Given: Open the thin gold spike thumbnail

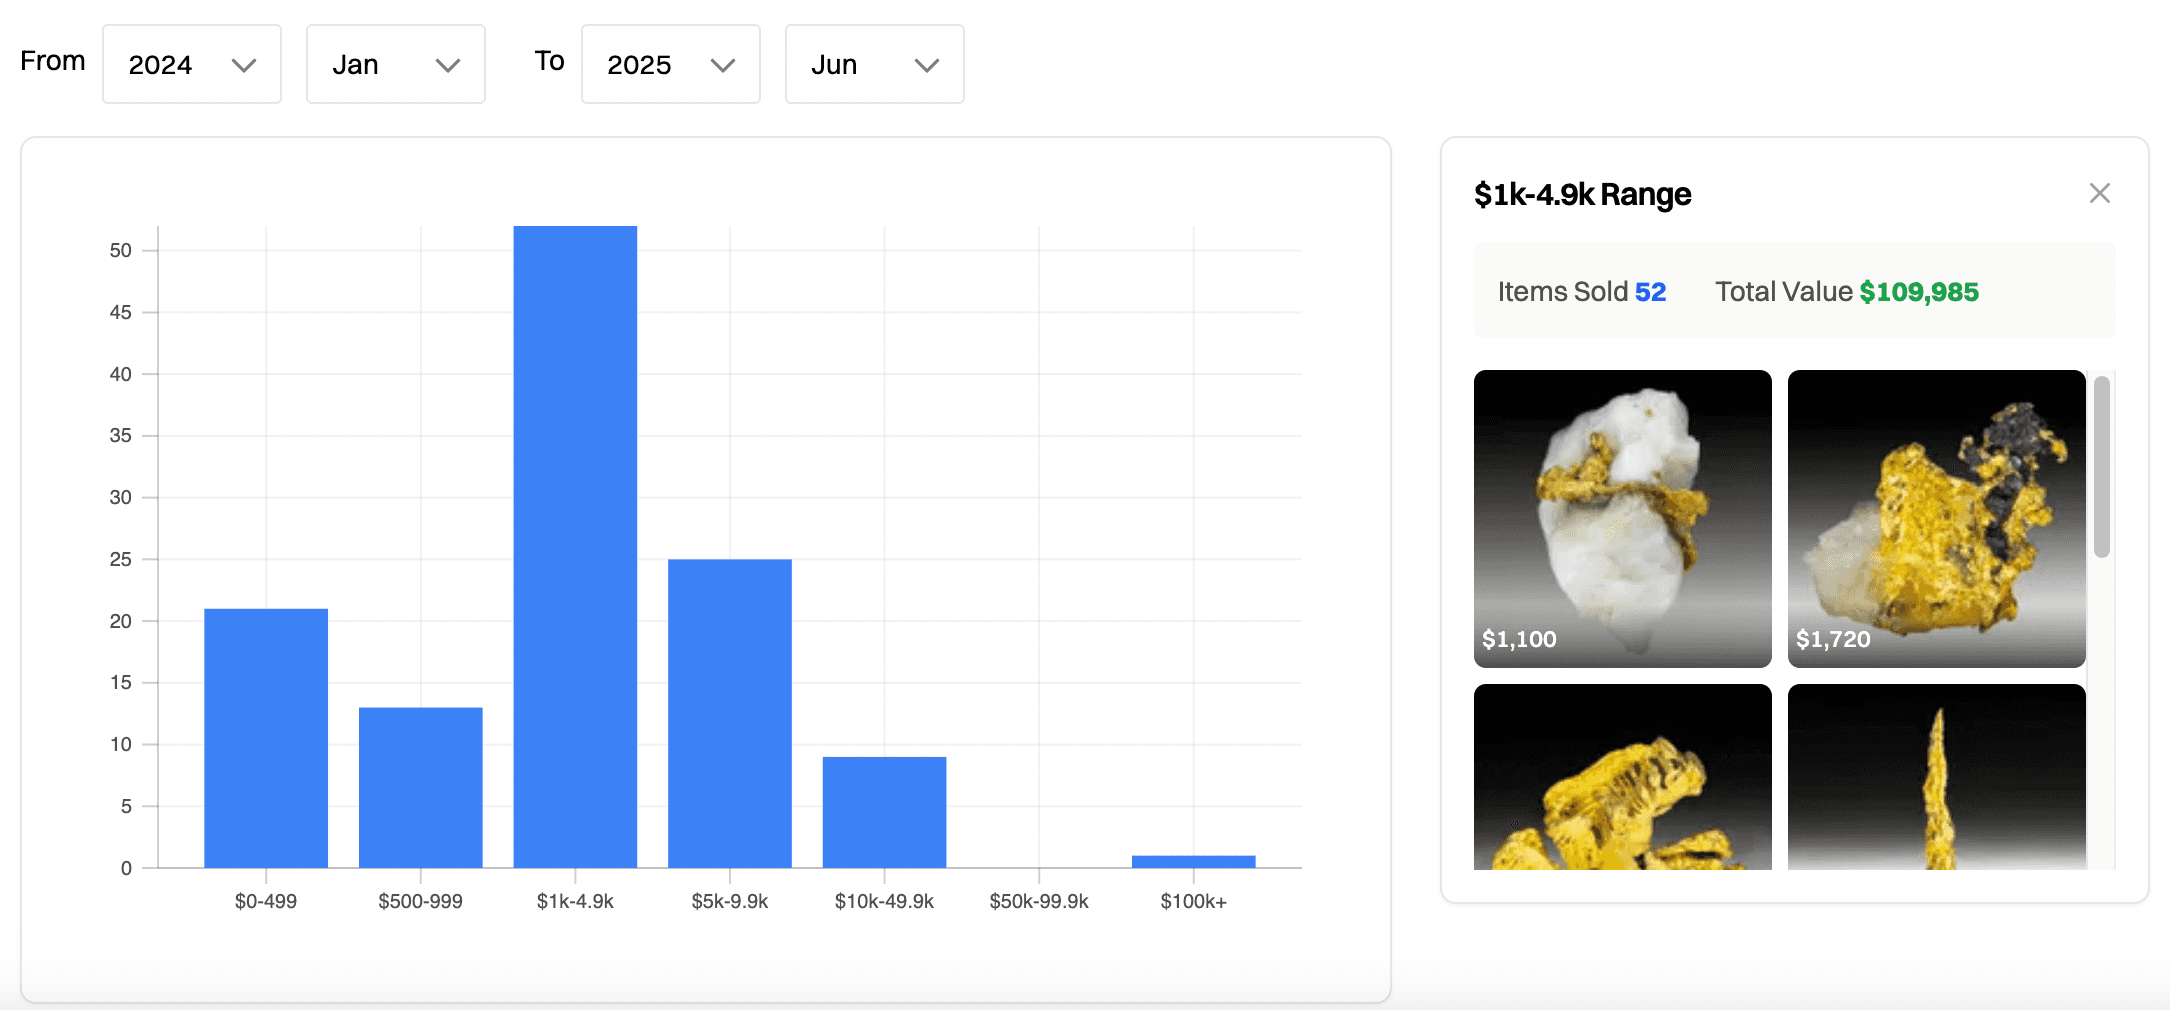Looking at the screenshot, I should (1936, 777).
